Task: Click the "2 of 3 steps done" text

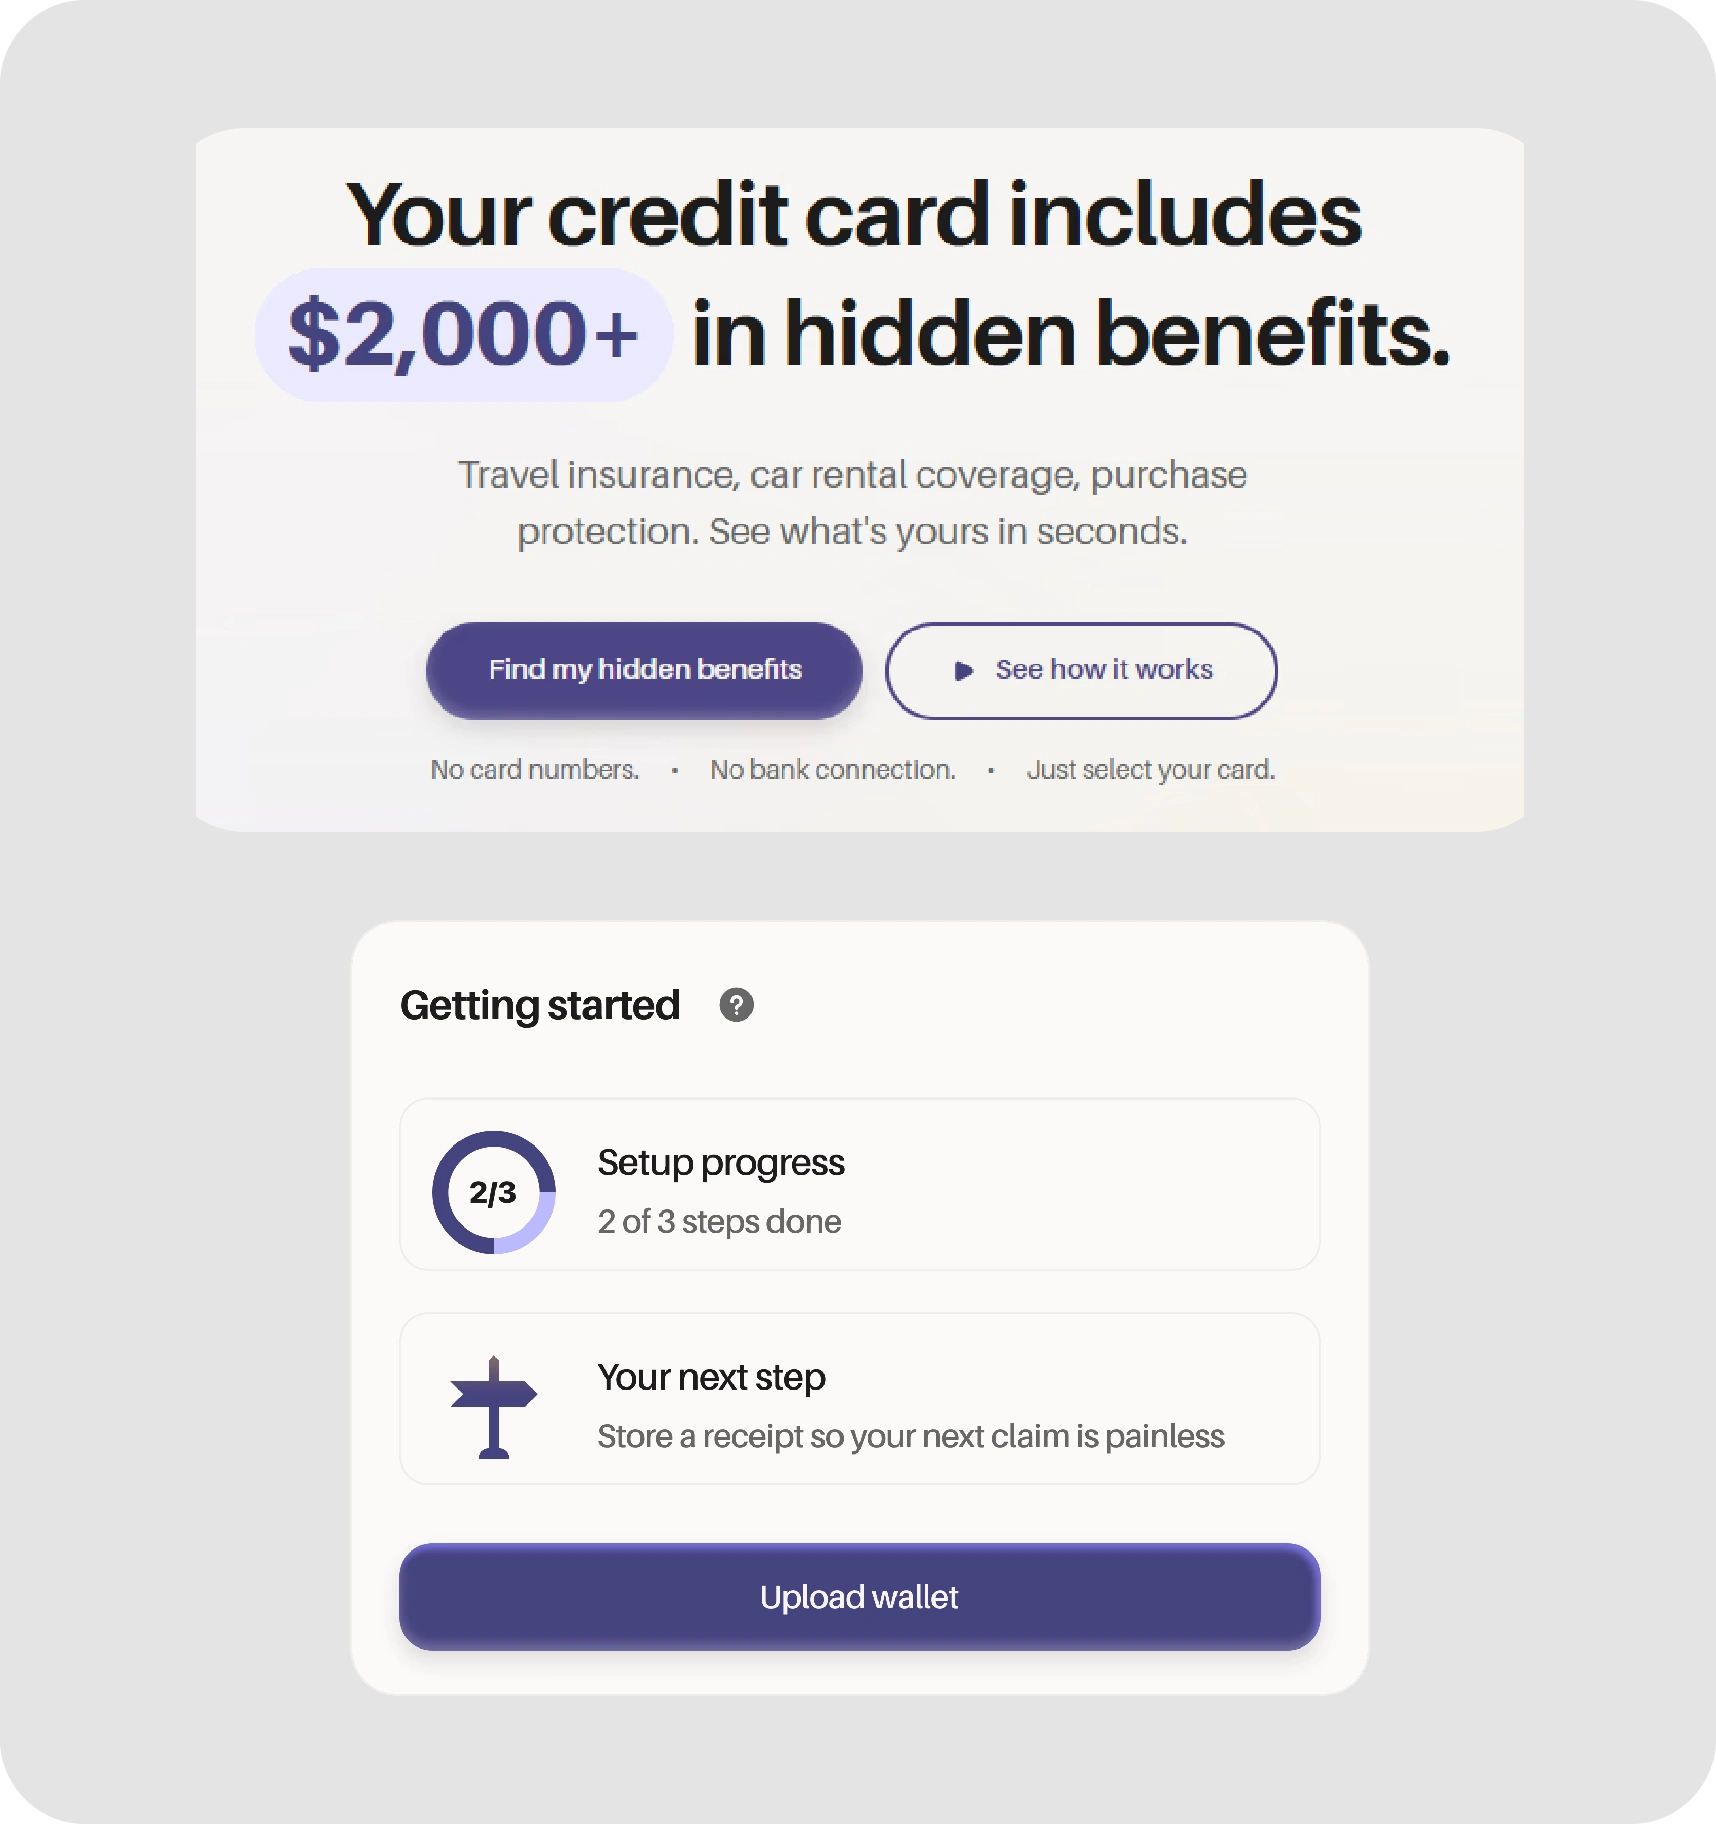Action: click(719, 1221)
